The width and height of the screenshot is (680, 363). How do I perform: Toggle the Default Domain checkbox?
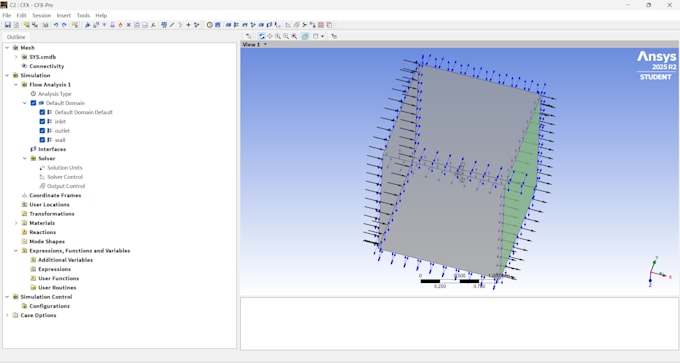coord(33,103)
